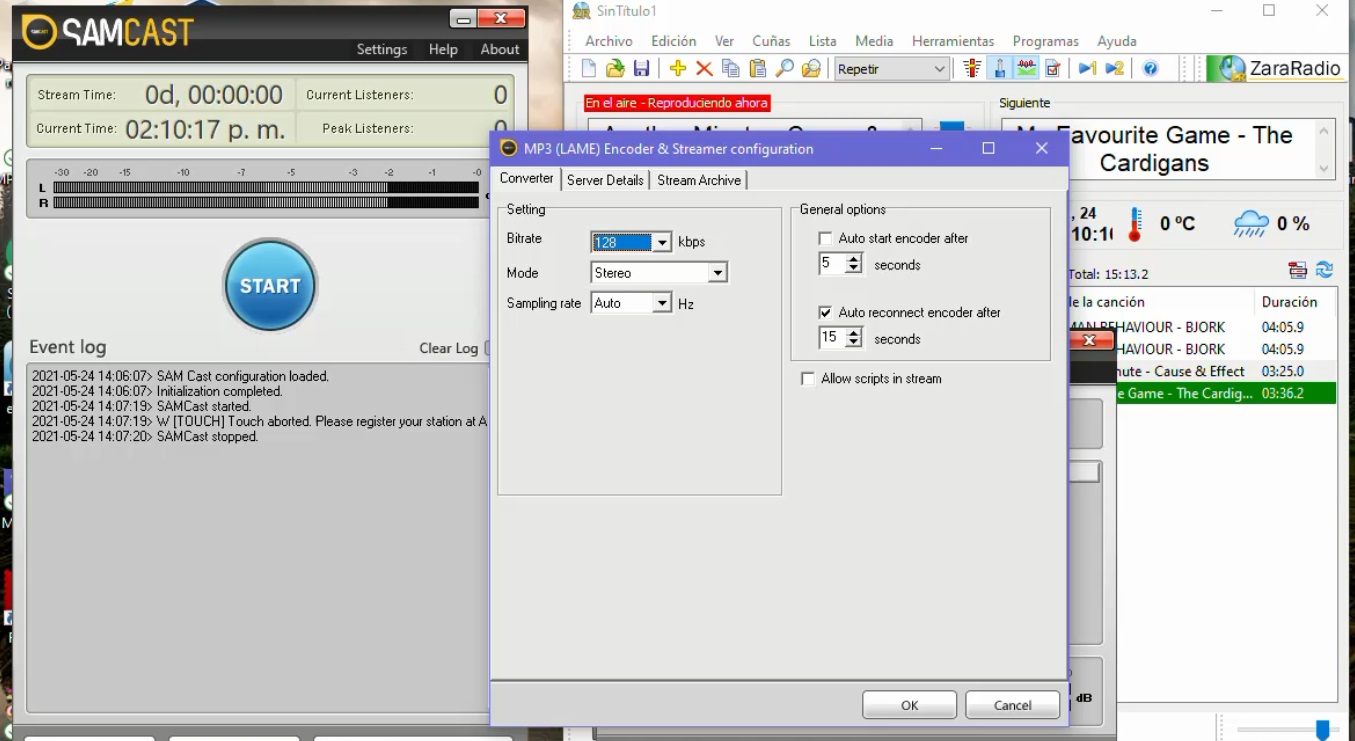Open the Herramientas menu in ZaraRadio
Viewport: 1355px width, 741px height.
tap(953, 41)
